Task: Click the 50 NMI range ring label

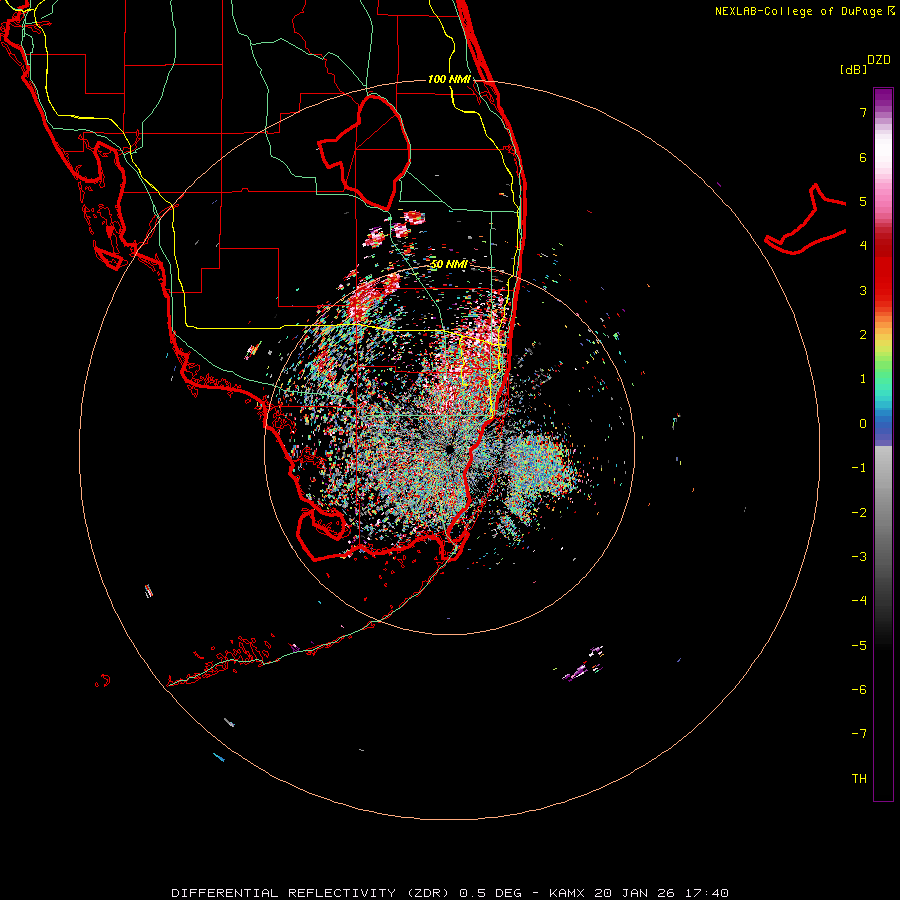Action: (x=449, y=264)
